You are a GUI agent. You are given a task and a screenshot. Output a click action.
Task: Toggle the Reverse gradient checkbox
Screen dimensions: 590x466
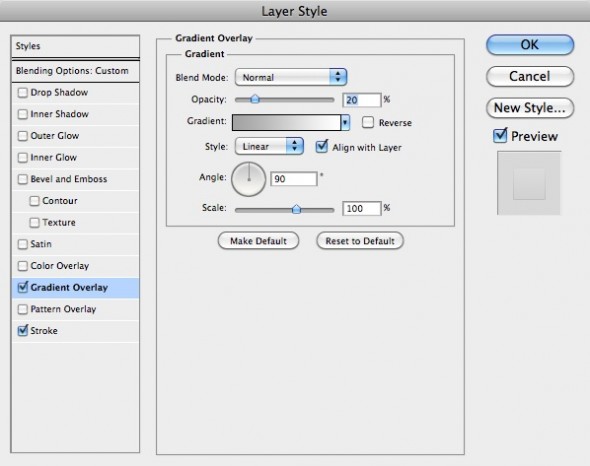click(368, 122)
